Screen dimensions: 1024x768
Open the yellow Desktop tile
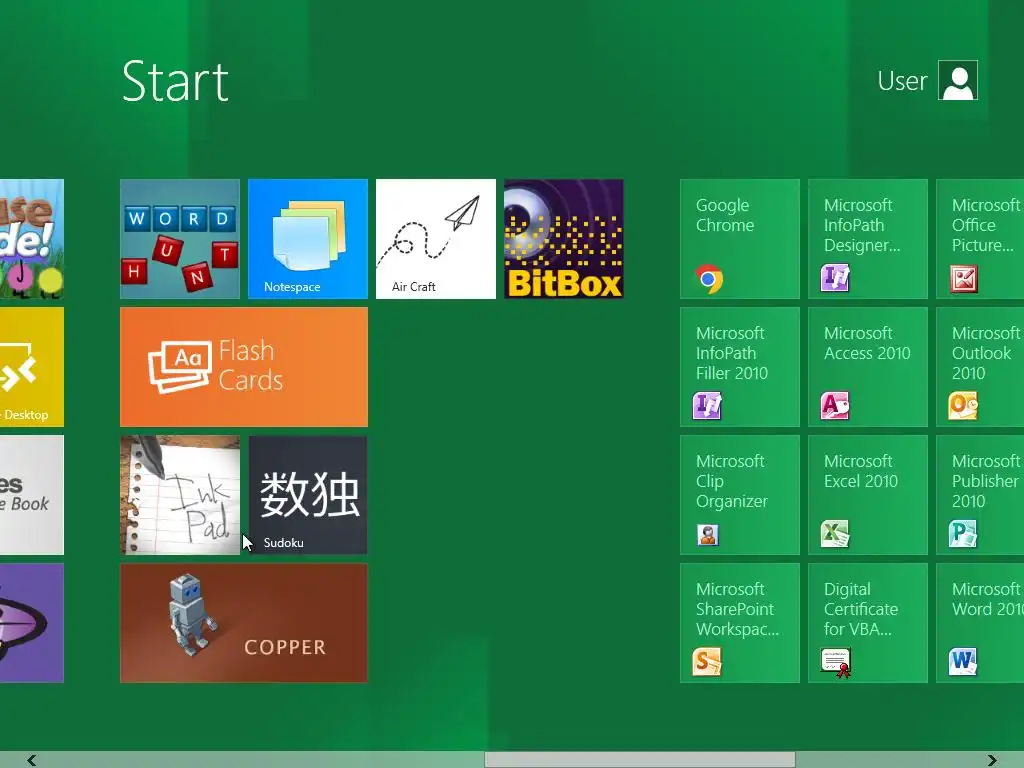32,367
